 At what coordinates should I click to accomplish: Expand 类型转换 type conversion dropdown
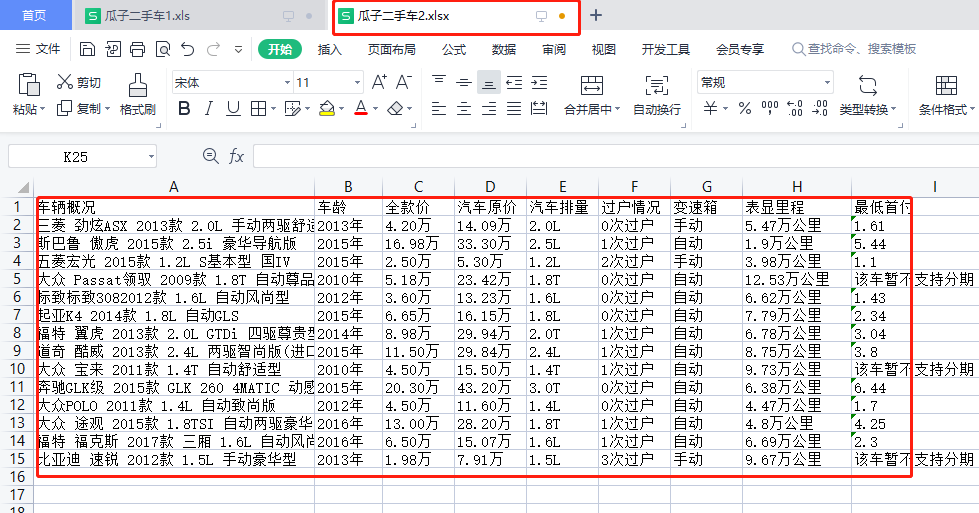coord(893,109)
